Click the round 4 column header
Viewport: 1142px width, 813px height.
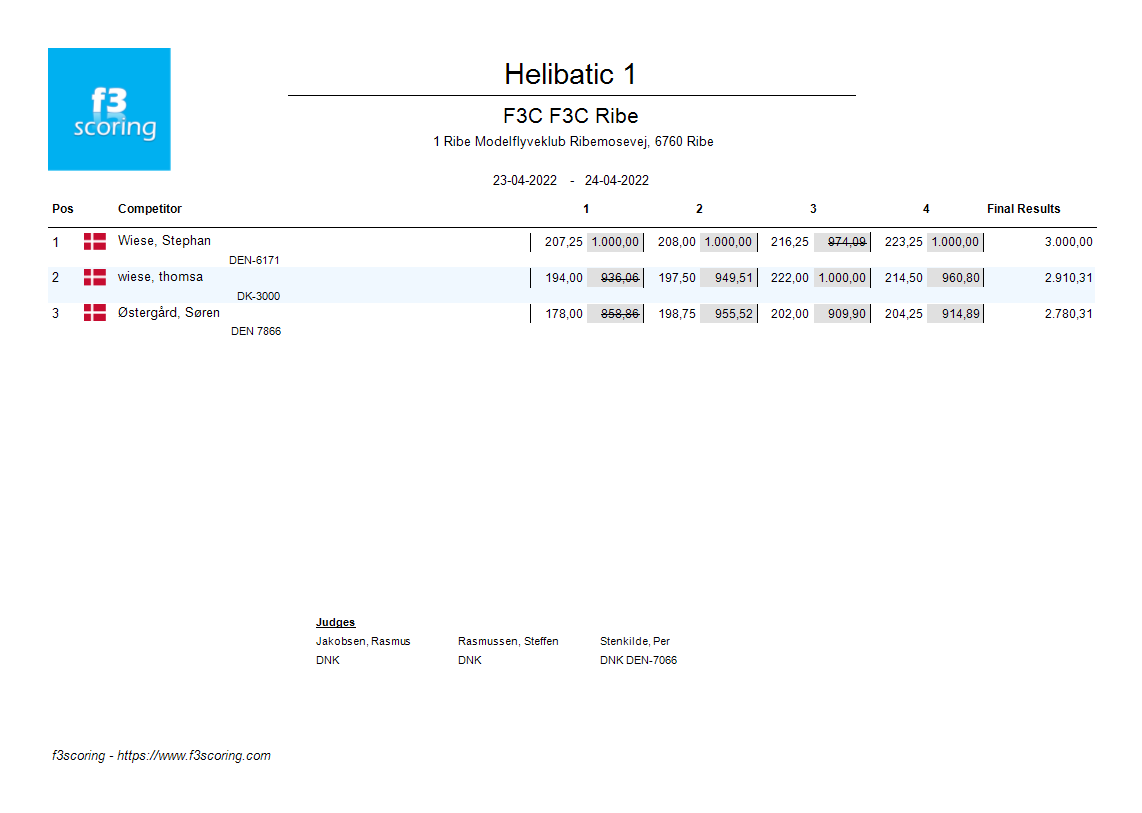coord(926,209)
